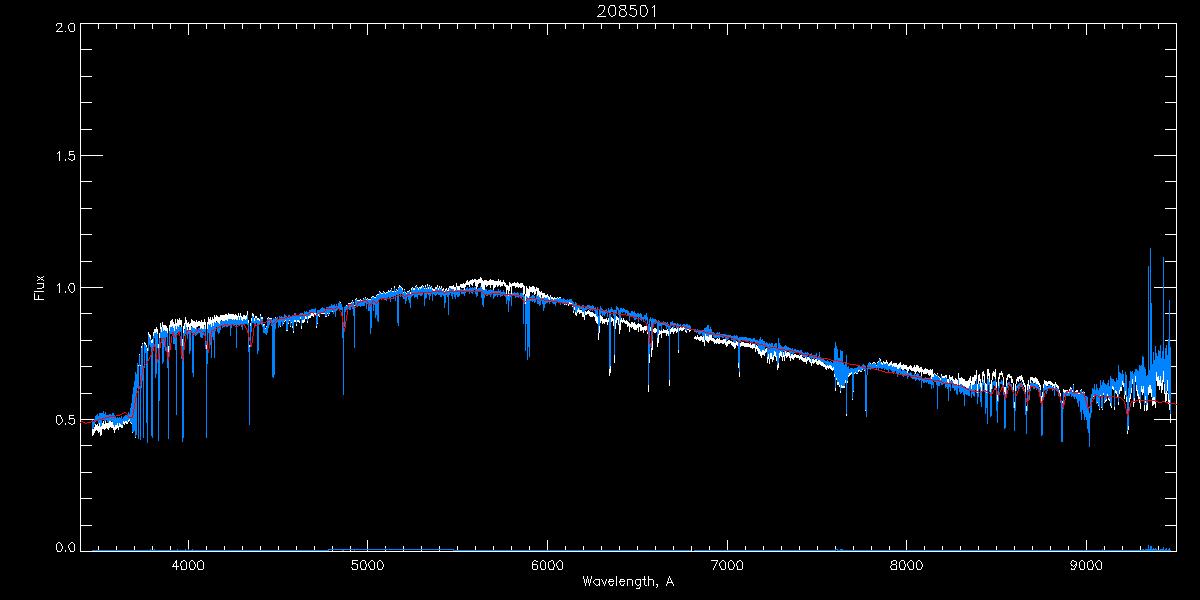Click the 0.0 flux tick label
This screenshot has height=600, width=1200.
(65, 547)
